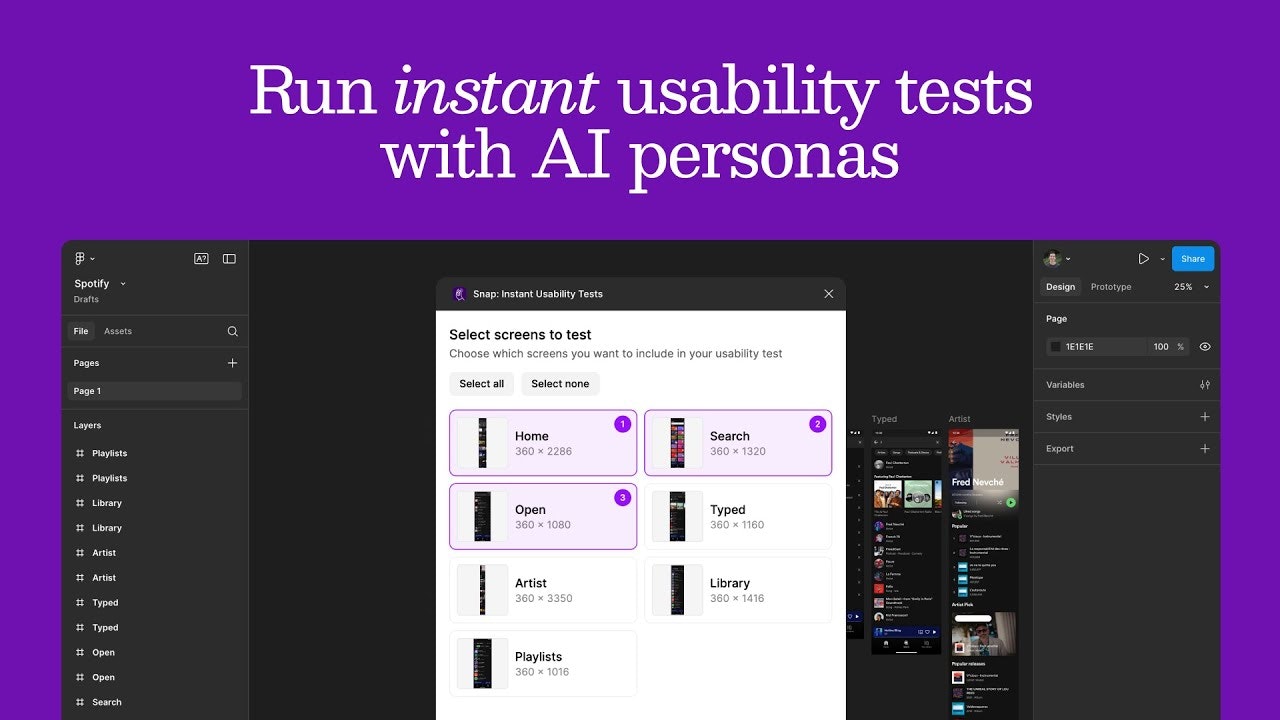Click the AI text tool icon in left panel header
Screen dimensions: 1280x720
pyautogui.click(x=201, y=258)
